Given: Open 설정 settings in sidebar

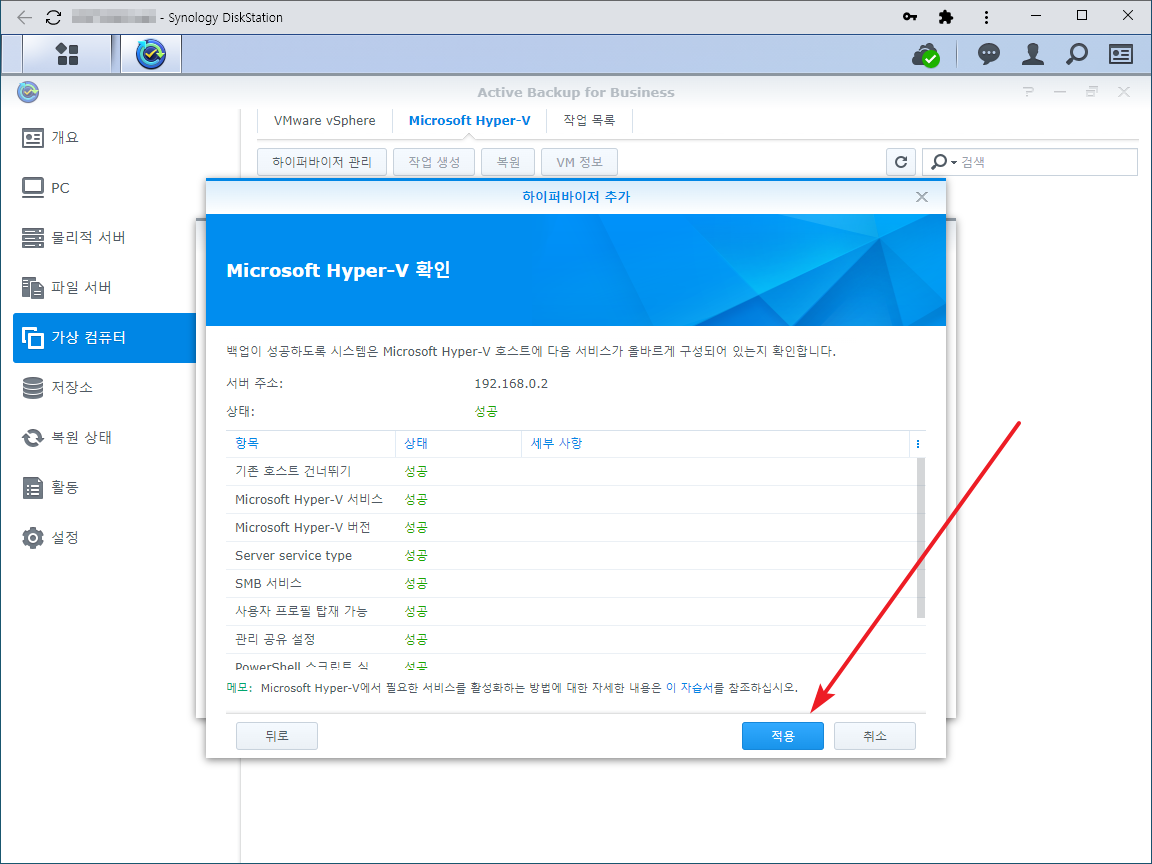Looking at the screenshot, I should (x=105, y=537).
